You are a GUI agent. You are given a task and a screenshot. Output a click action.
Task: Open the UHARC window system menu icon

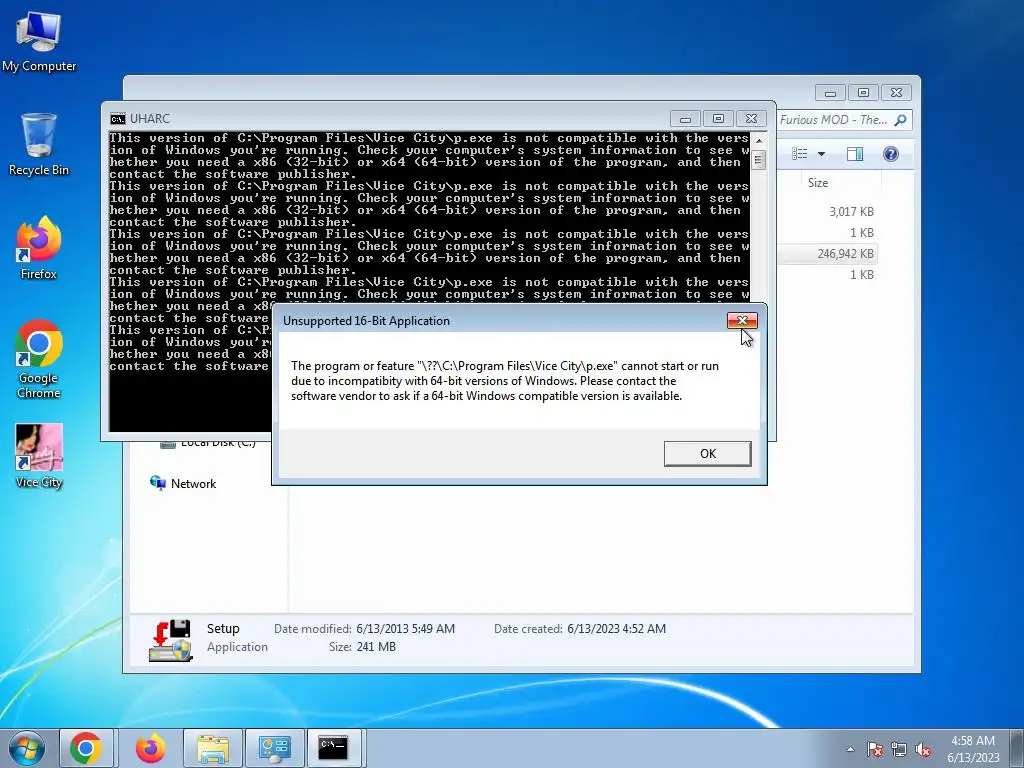(x=118, y=119)
